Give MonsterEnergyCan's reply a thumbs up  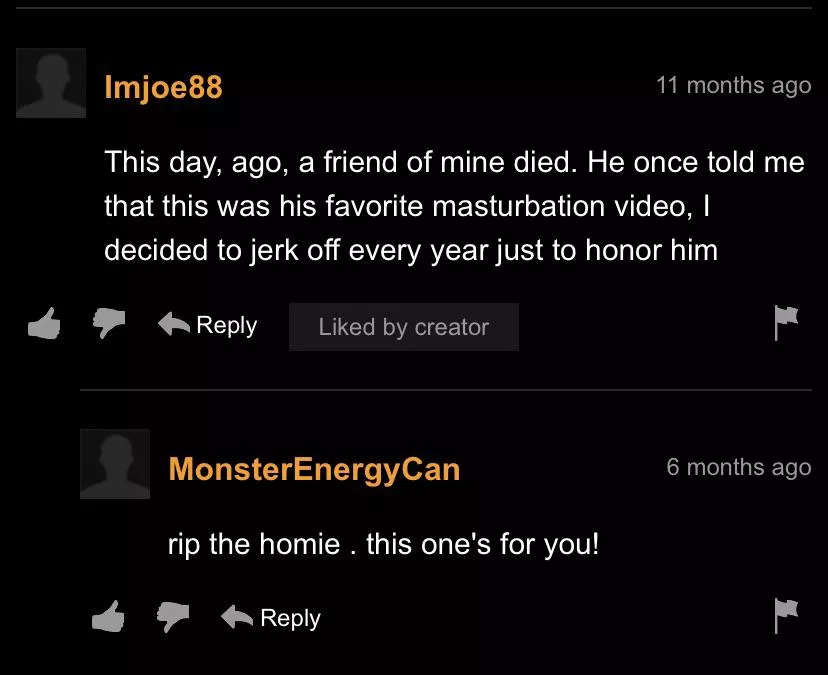(x=108, y=616)
